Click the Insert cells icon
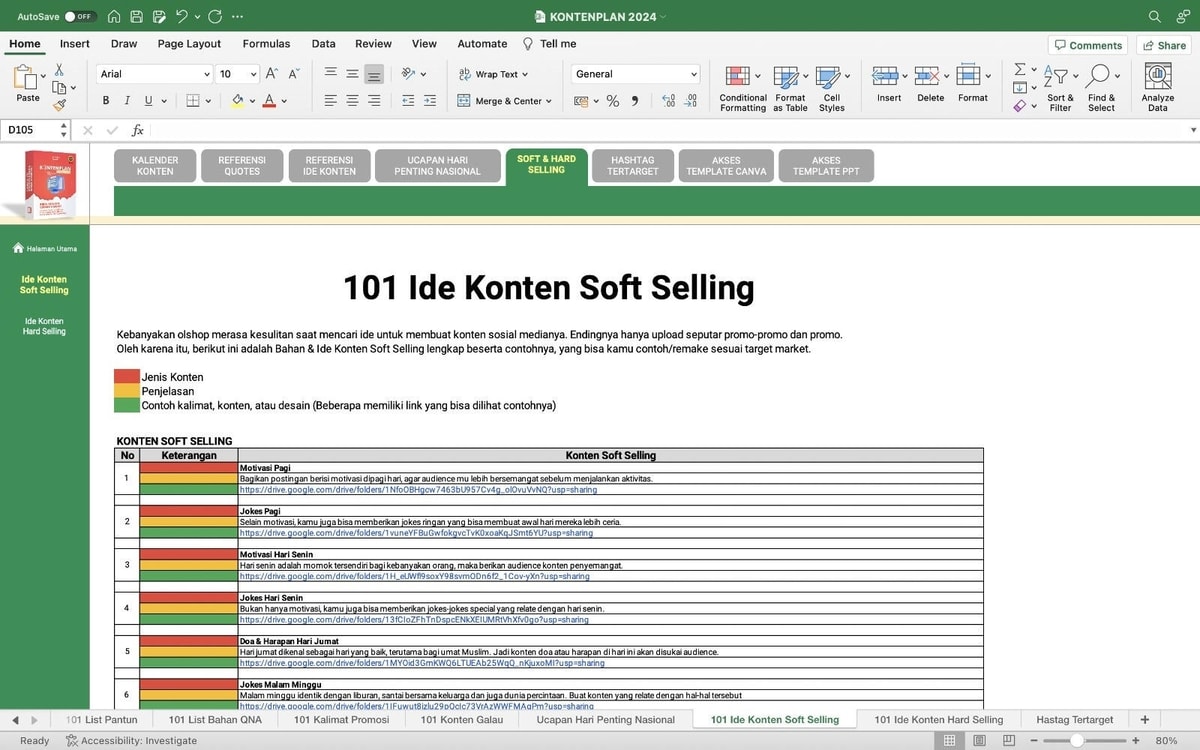This screenshot has height=750, width=1200. click(885, 76)
